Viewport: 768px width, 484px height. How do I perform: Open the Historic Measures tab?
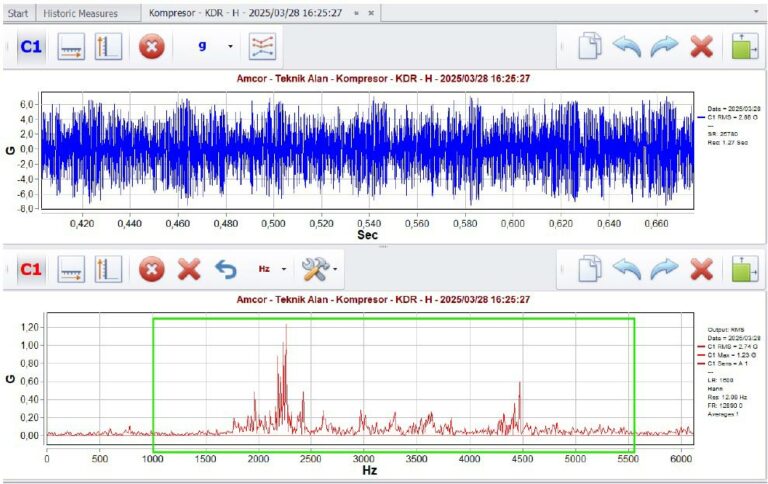tap(80, 13)
